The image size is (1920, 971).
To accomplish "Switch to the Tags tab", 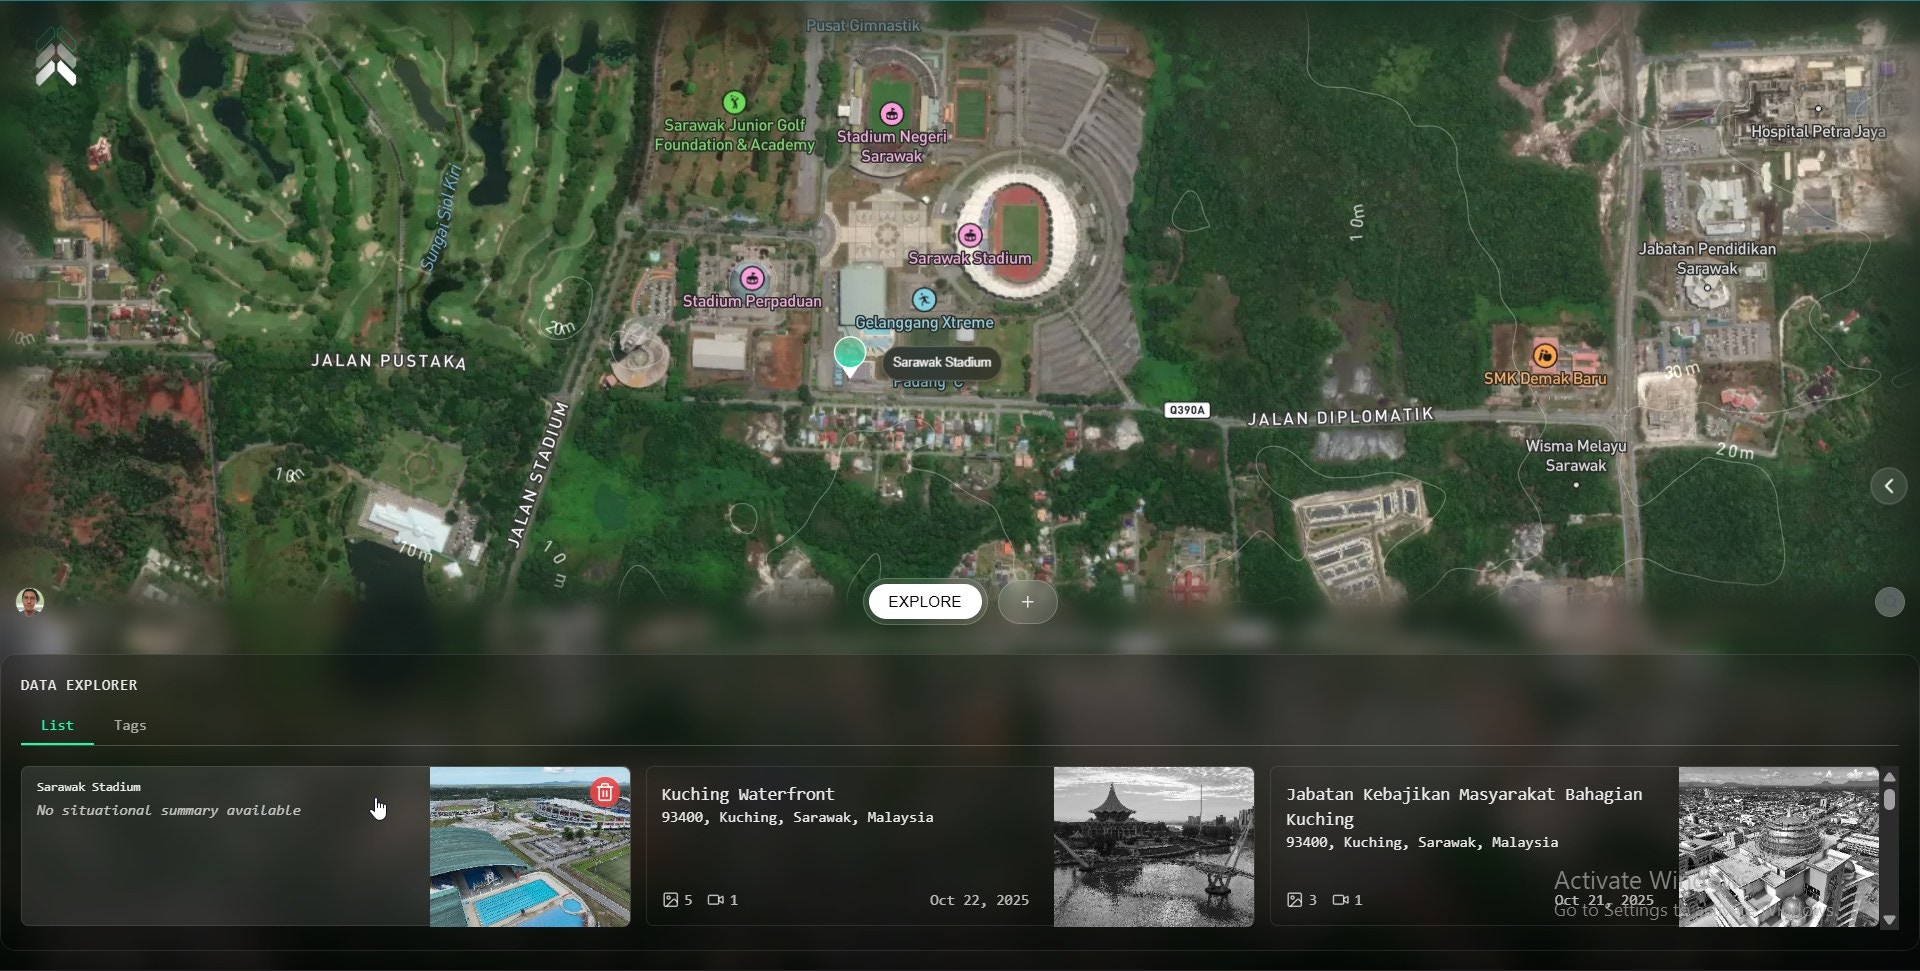I will coord(129,725).
